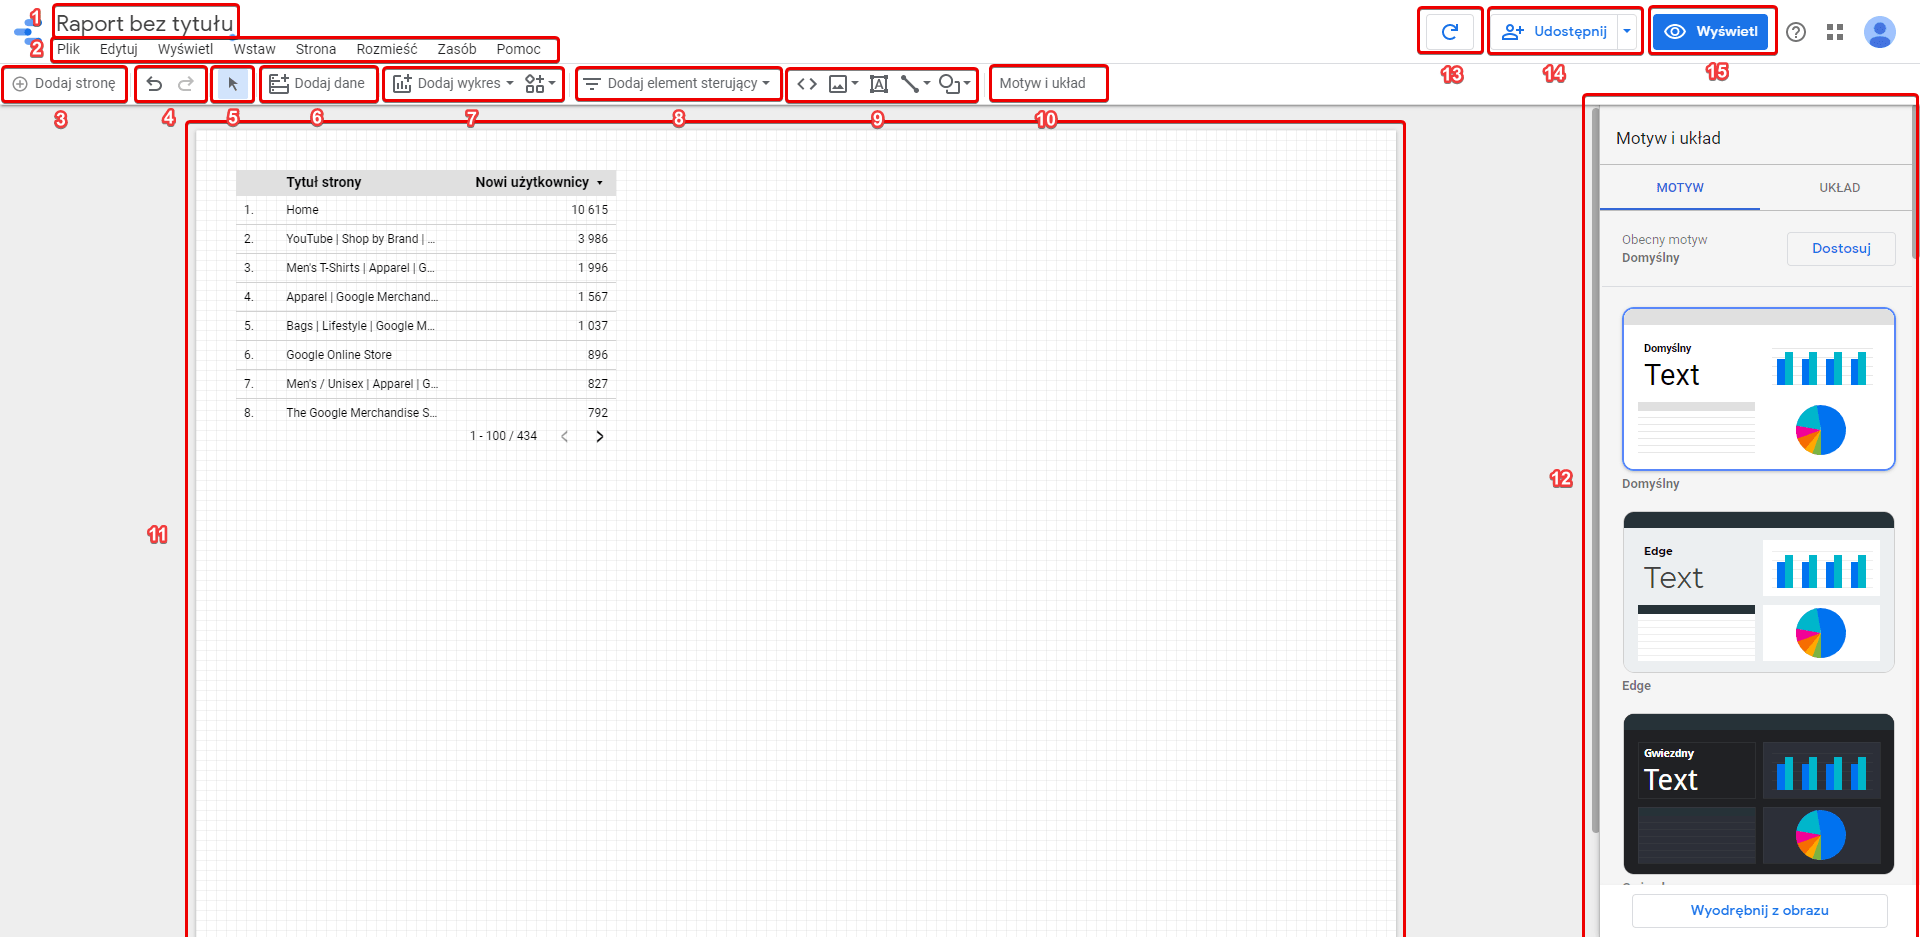Click the refresh data icon
The width and height of the screenshot is (1920, 937).
pyautogui.click(x=1449, y=32)
